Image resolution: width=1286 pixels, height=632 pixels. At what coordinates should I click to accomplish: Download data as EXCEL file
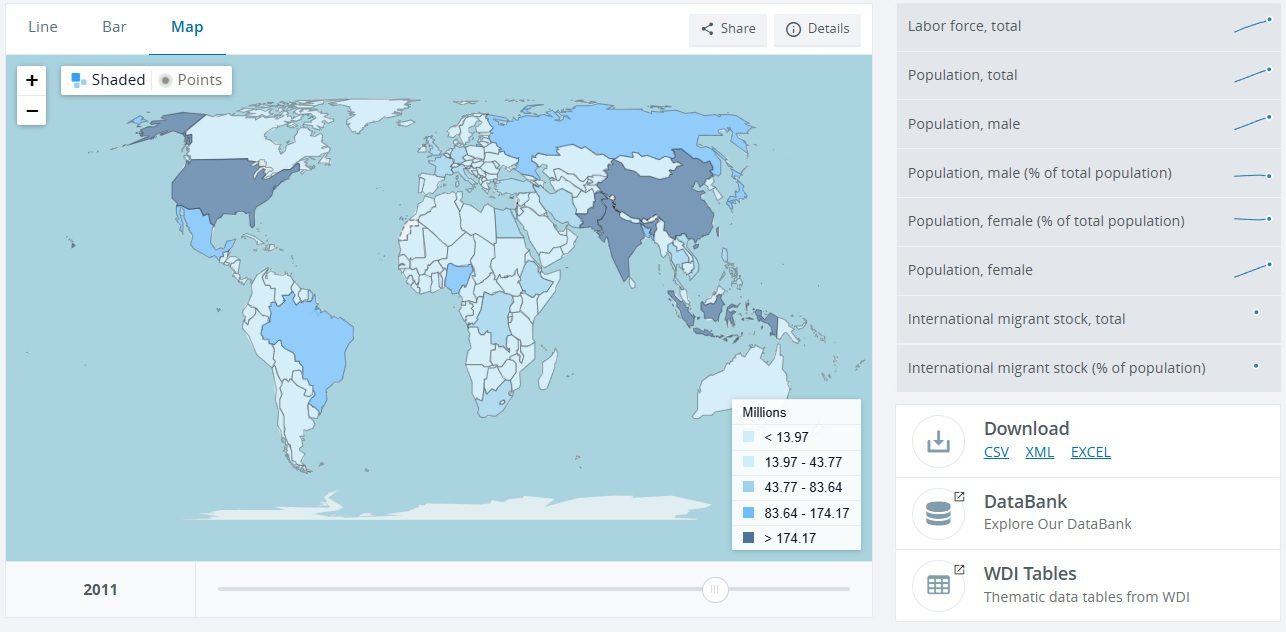tap(1090, 452)
